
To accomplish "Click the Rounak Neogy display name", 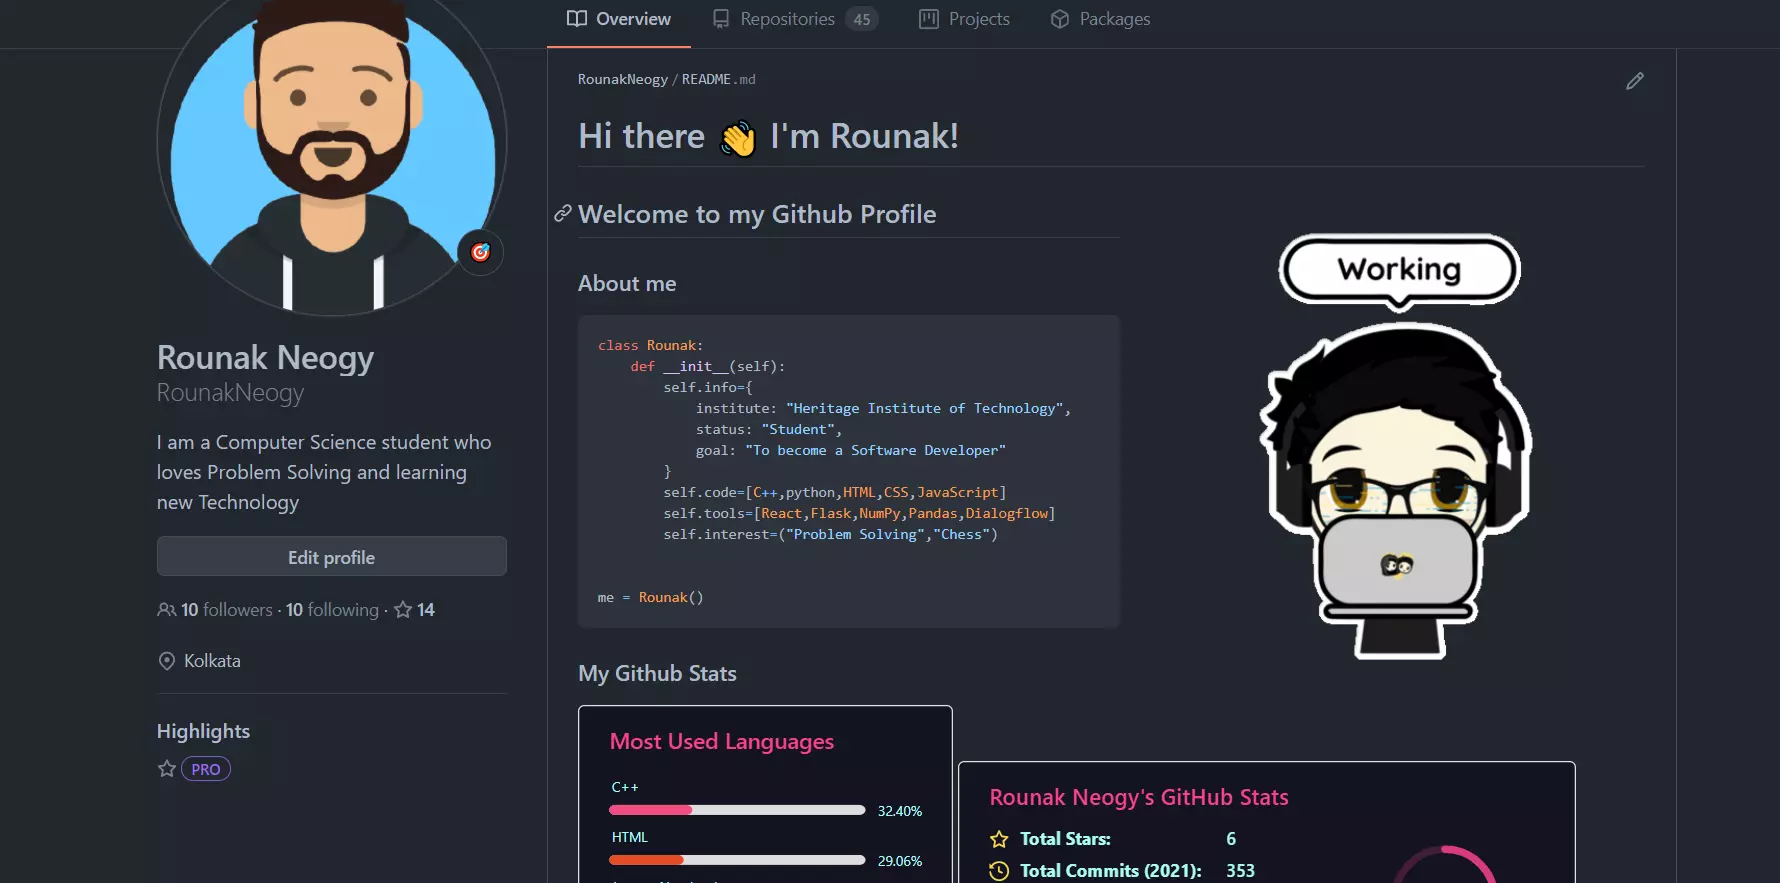I will pos(265,358).
